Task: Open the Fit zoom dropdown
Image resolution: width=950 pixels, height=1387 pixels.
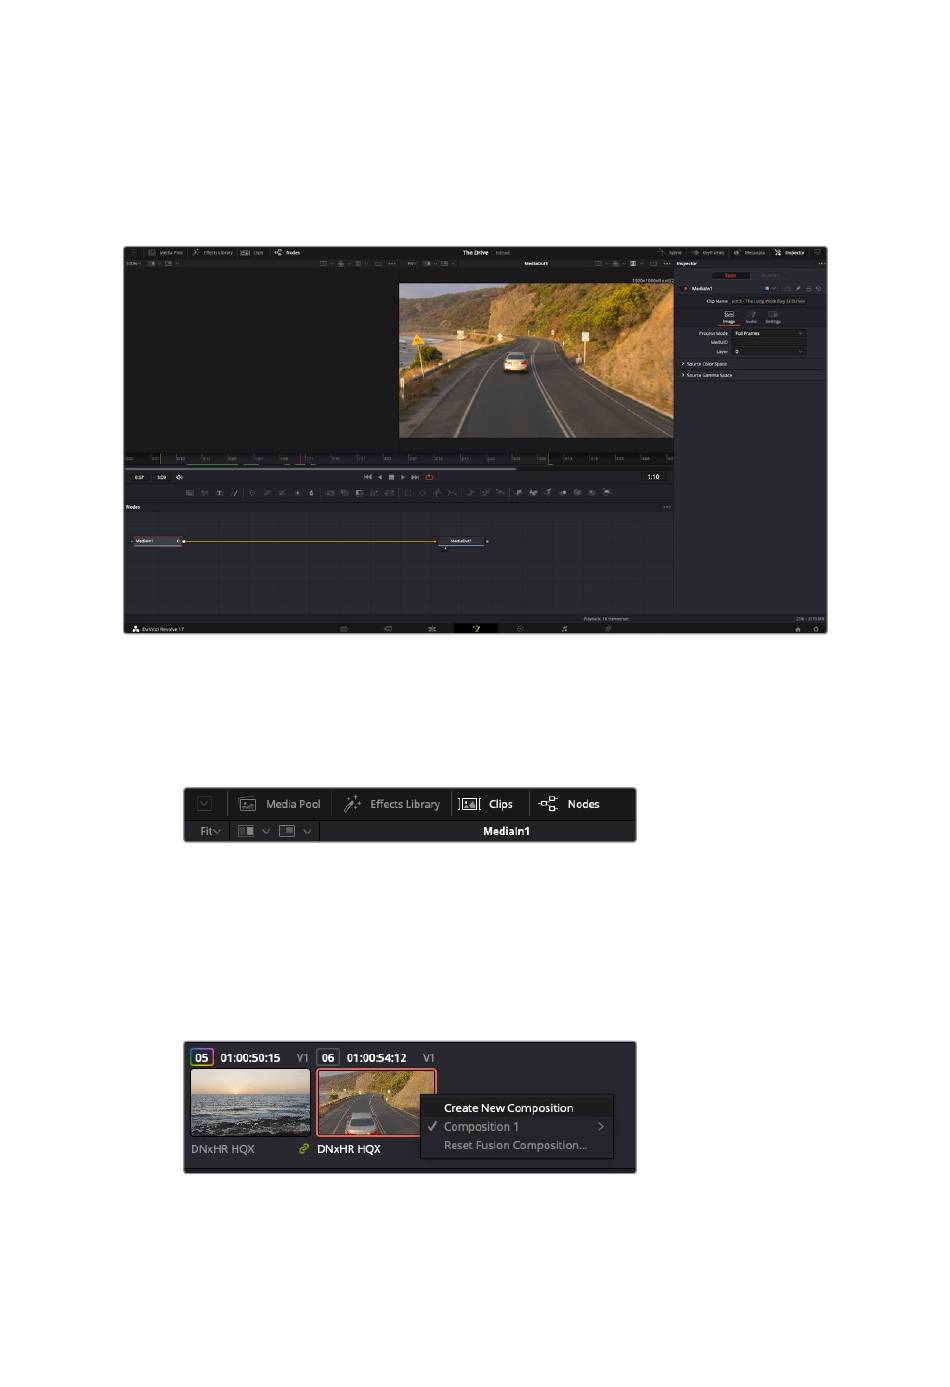Action: 210,831
